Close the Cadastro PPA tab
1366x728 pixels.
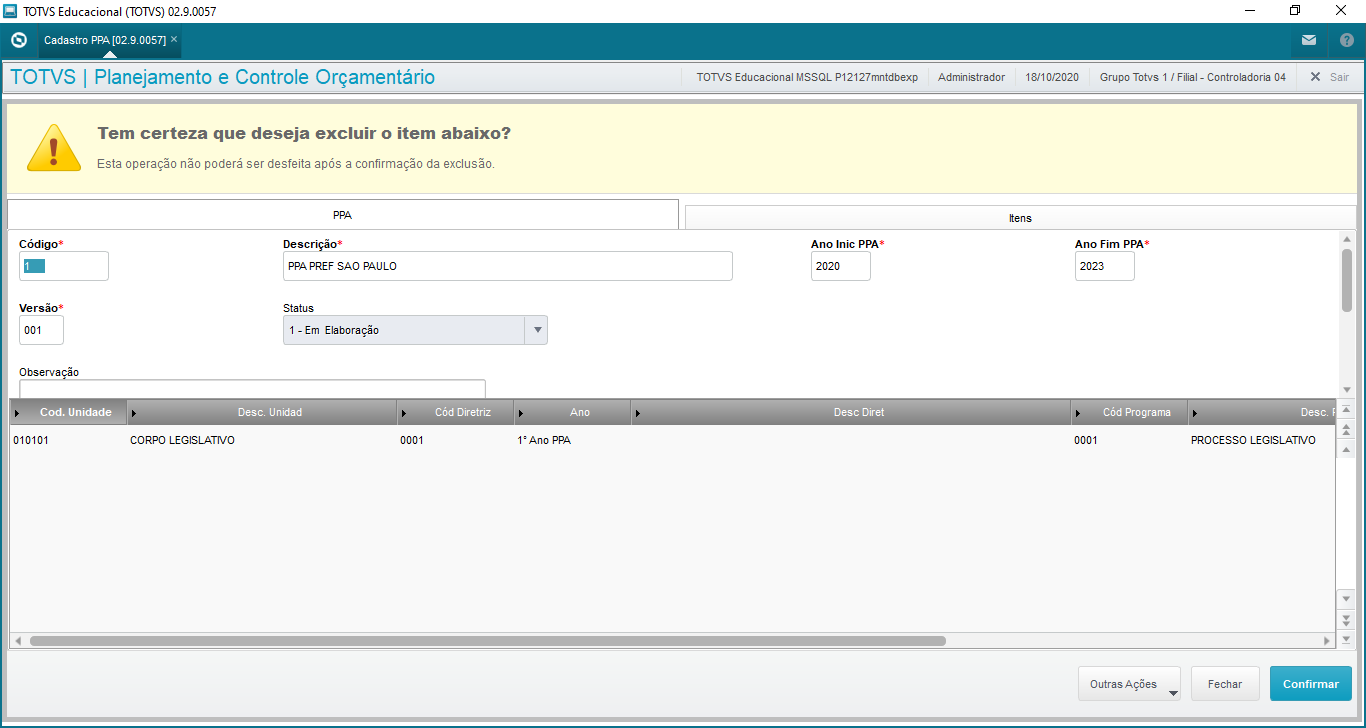click(174, 39)
